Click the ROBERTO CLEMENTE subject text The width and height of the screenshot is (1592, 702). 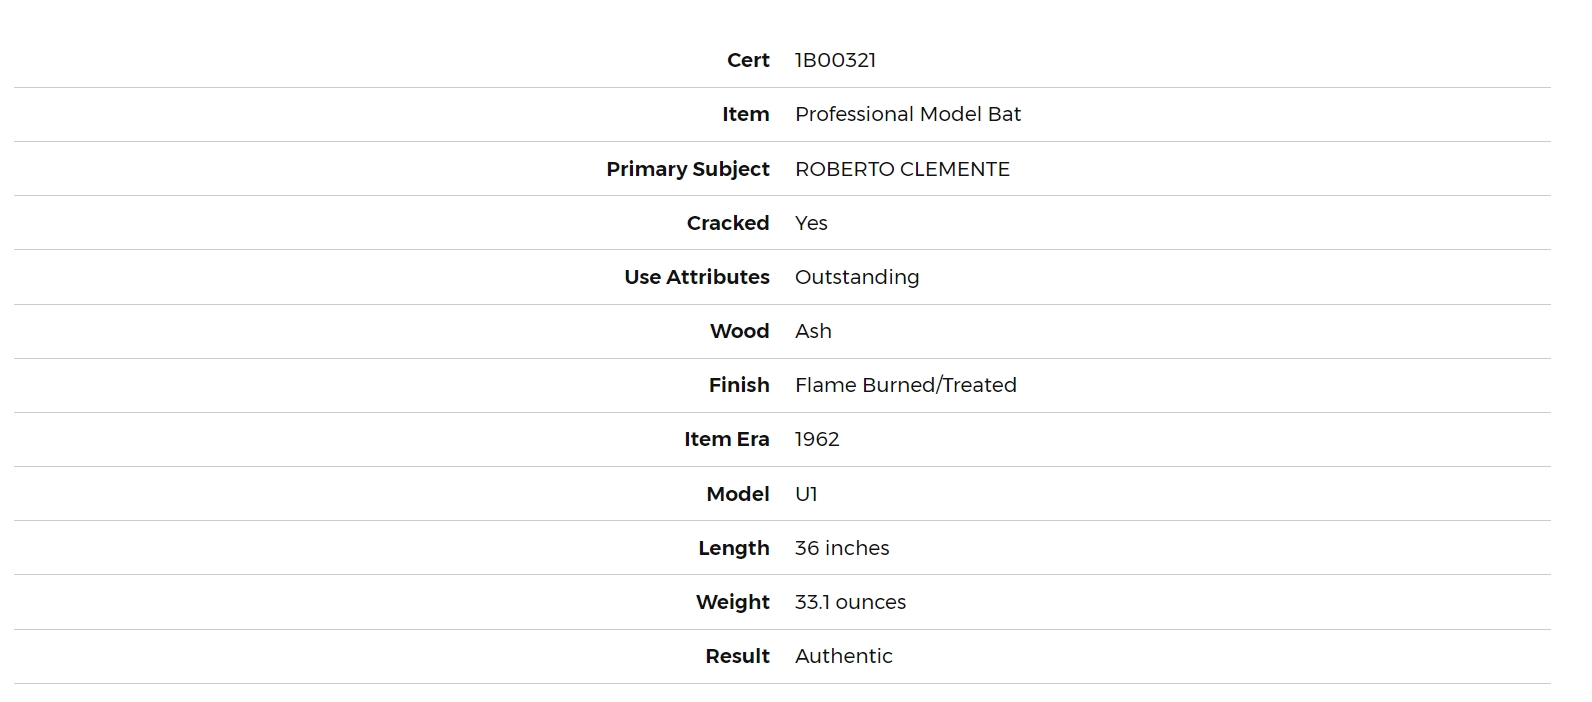(x=902, y=169)
